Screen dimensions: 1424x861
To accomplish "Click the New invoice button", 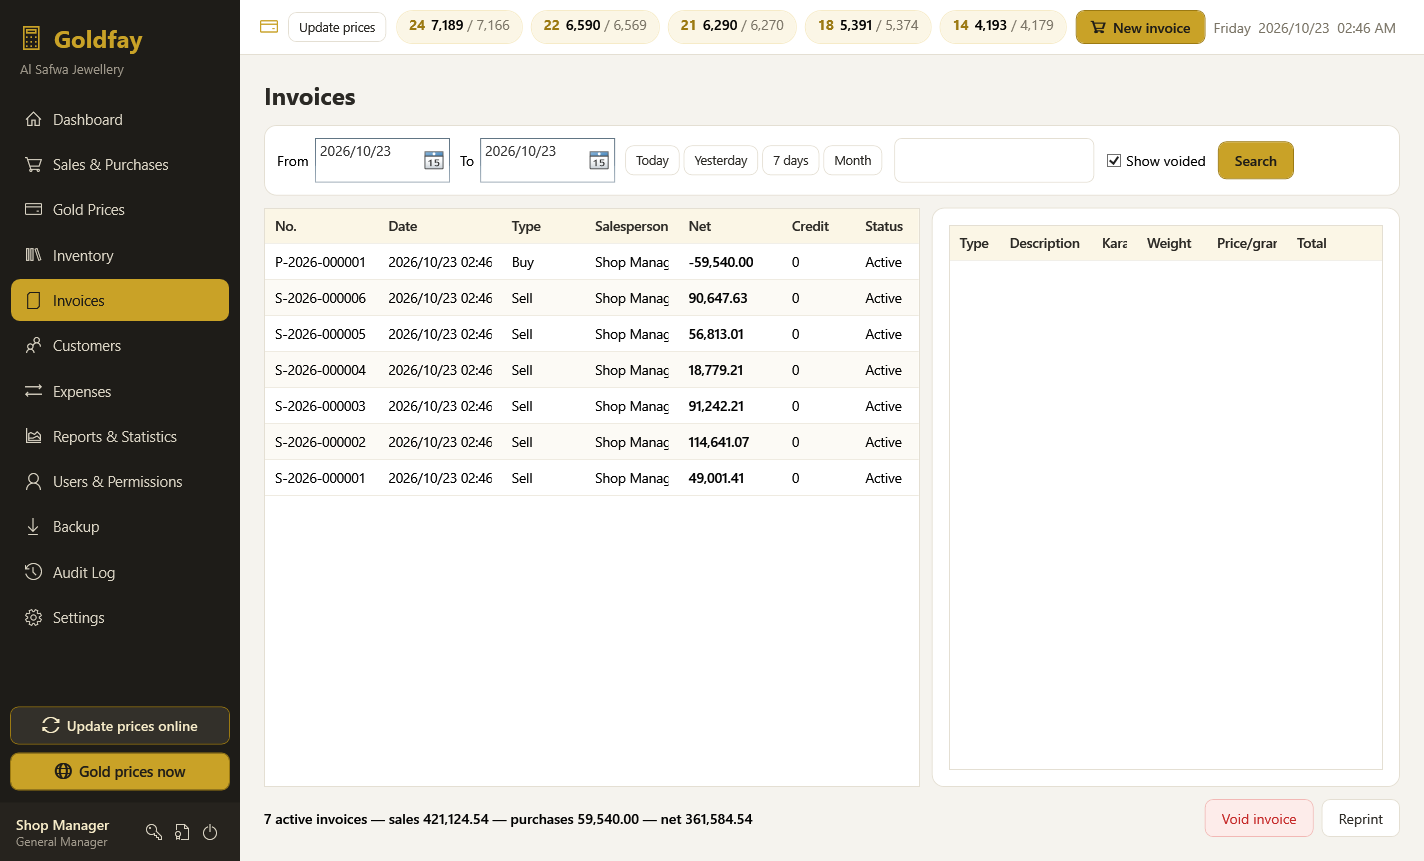I will click(x=1140, y=27).
